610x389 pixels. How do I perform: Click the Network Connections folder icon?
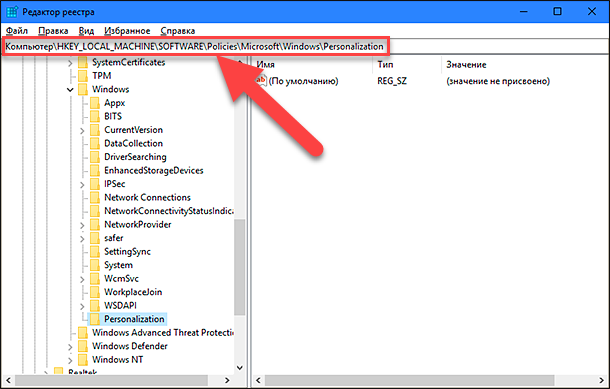point(95,198)
